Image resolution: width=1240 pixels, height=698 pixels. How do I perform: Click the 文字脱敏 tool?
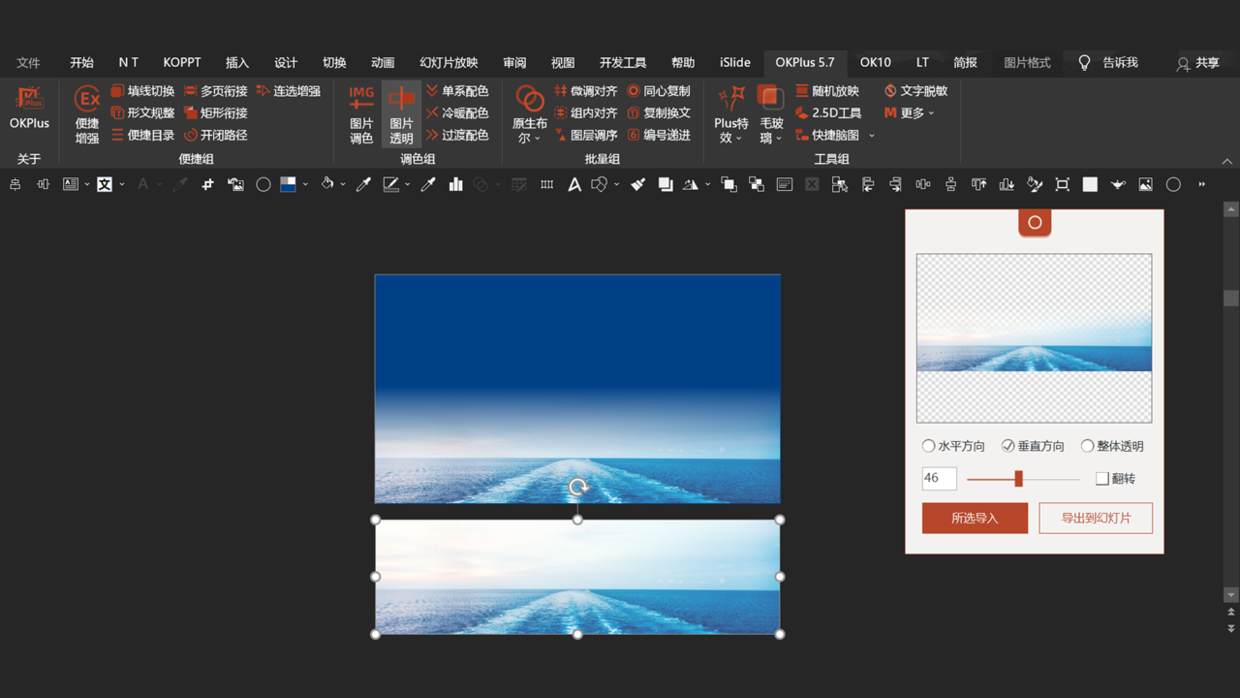[x=915, y=91]
